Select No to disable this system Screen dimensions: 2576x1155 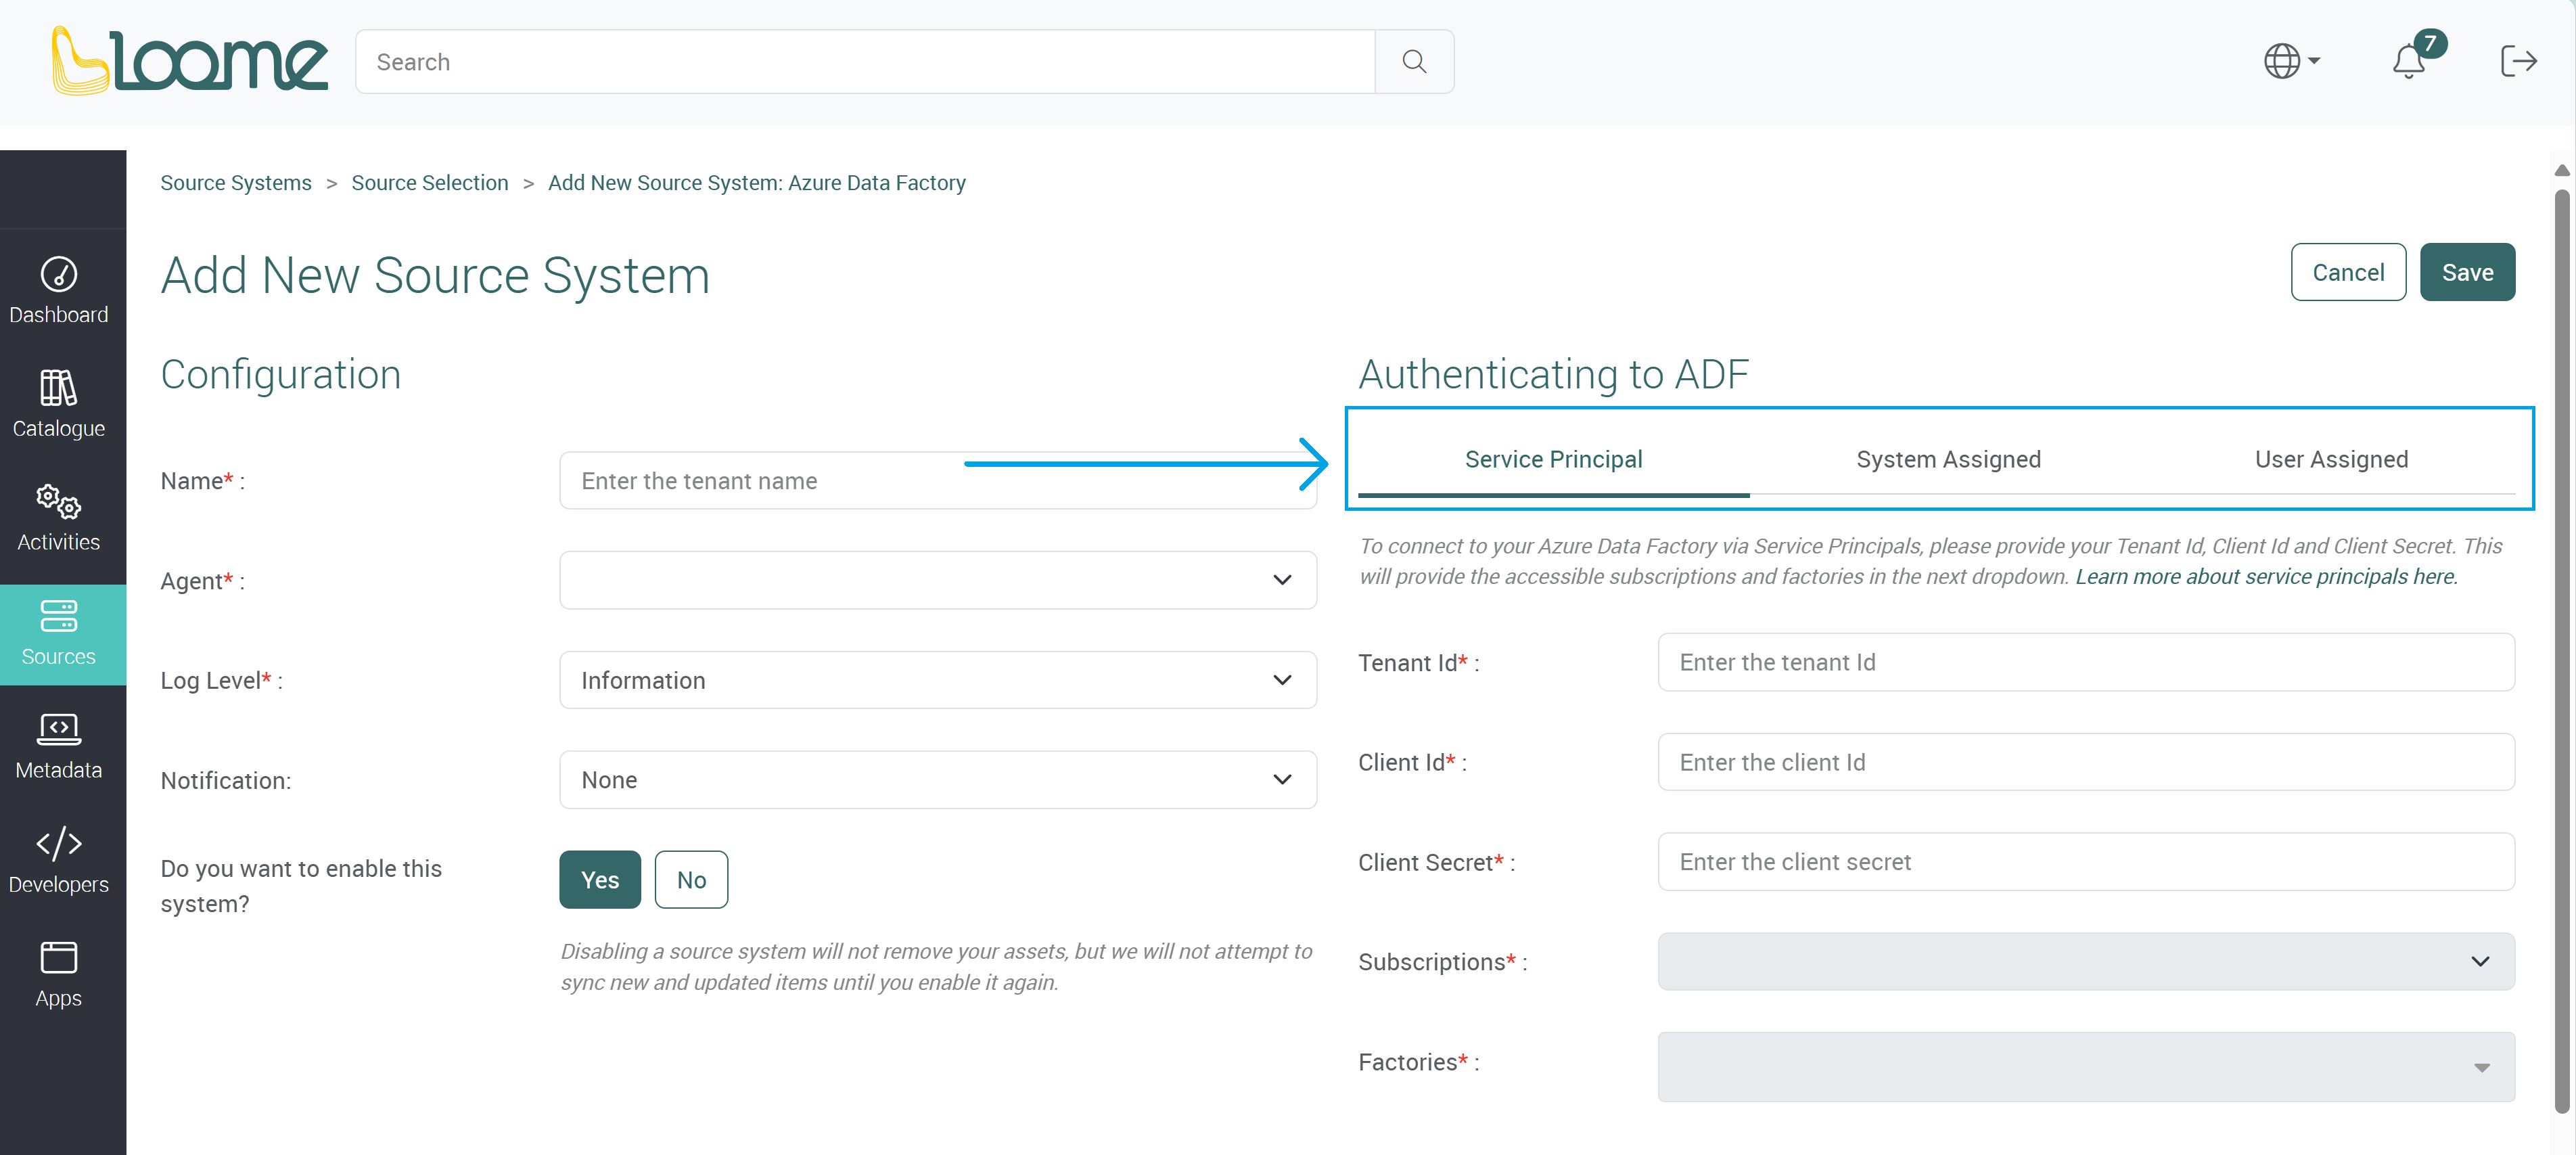pos(691,880)
